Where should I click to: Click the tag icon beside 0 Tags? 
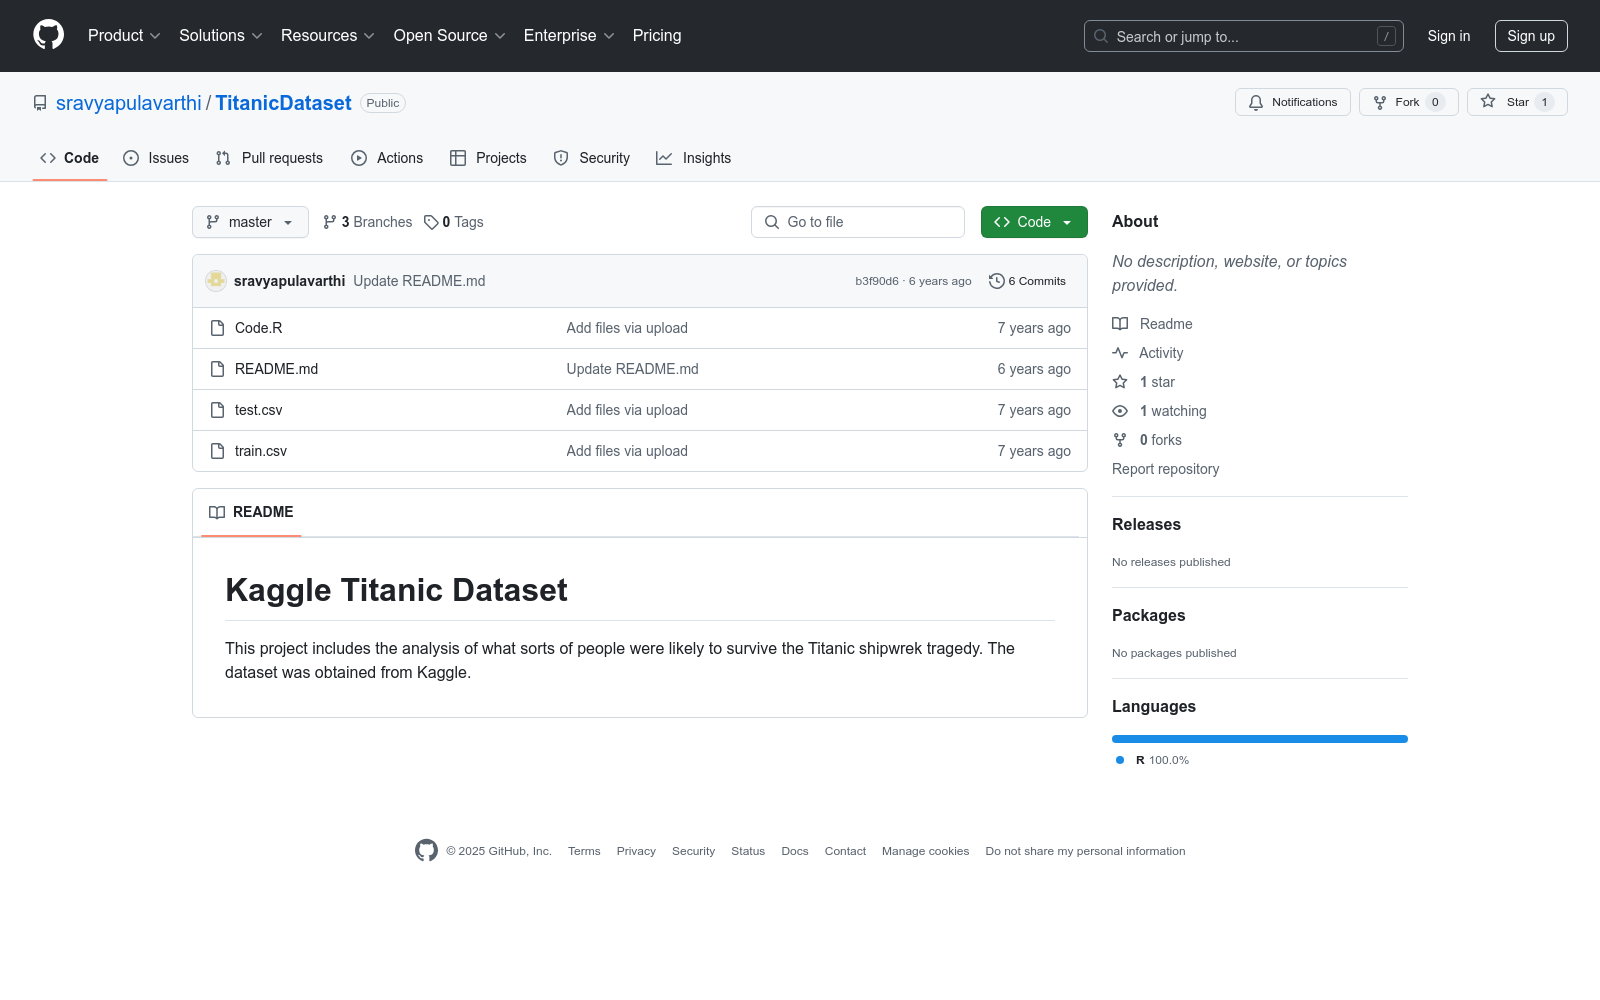[431, 222]
